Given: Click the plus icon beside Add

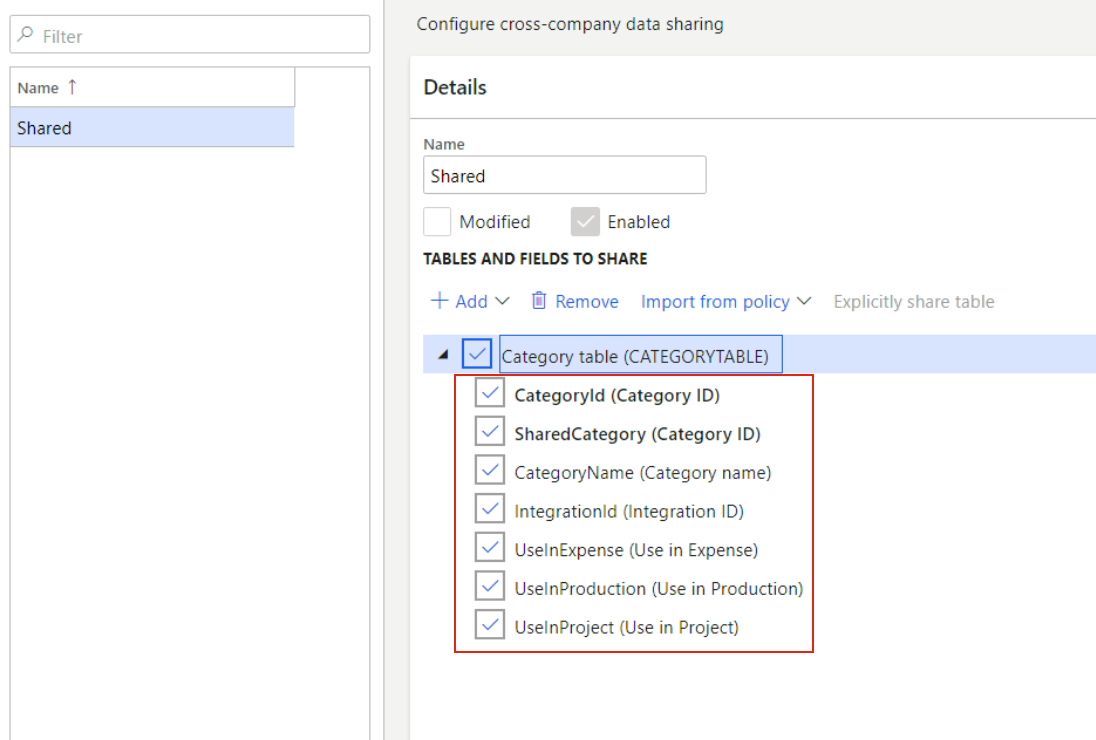Looking at the screenshot, I should 440,301.
